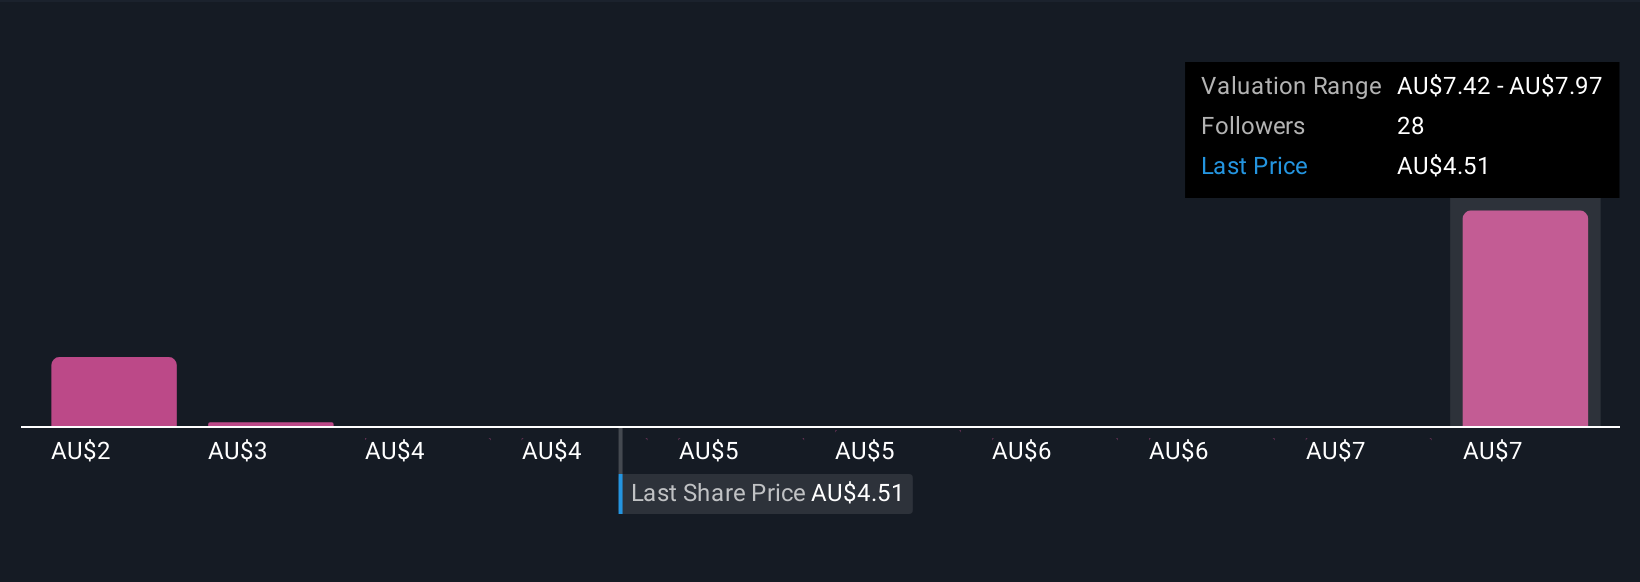The width and height of the screenshot is (1640, 582).
Task: Click the Valuation Range text in tooltip
Action: 1291,86
